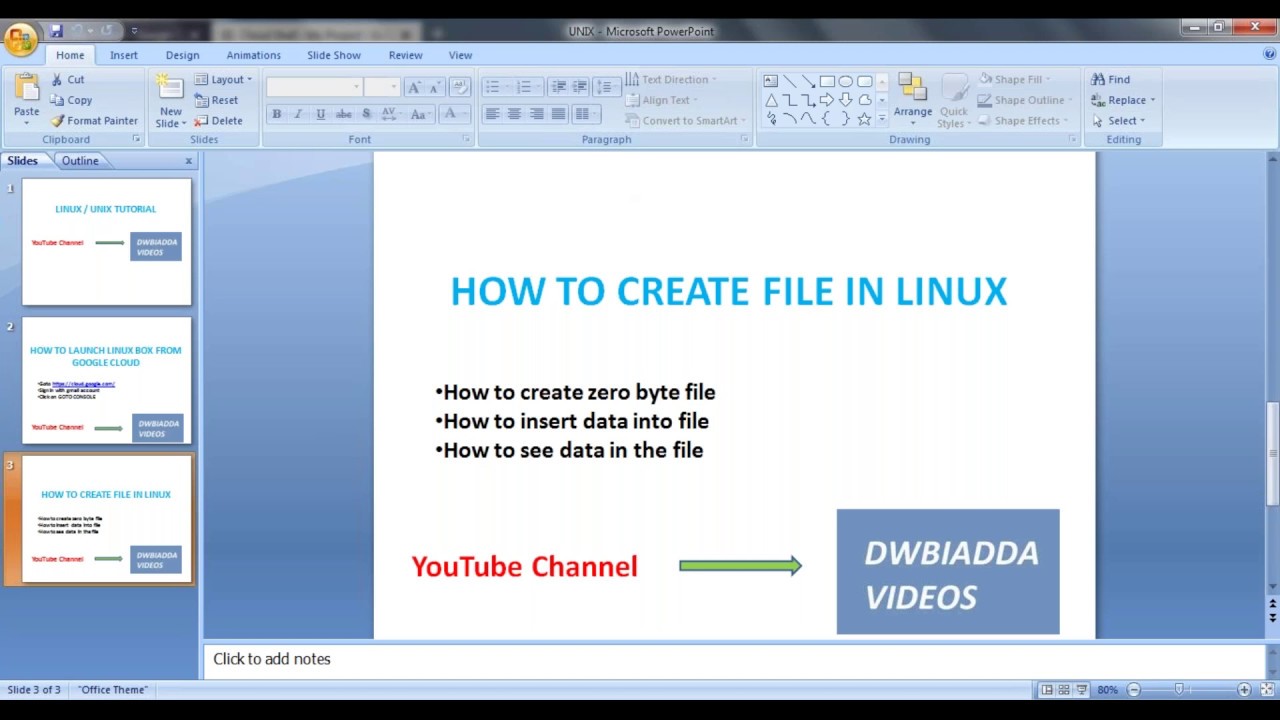
Task: Open the Select dropdown in Editing
Action: [x=1119, y=121]
